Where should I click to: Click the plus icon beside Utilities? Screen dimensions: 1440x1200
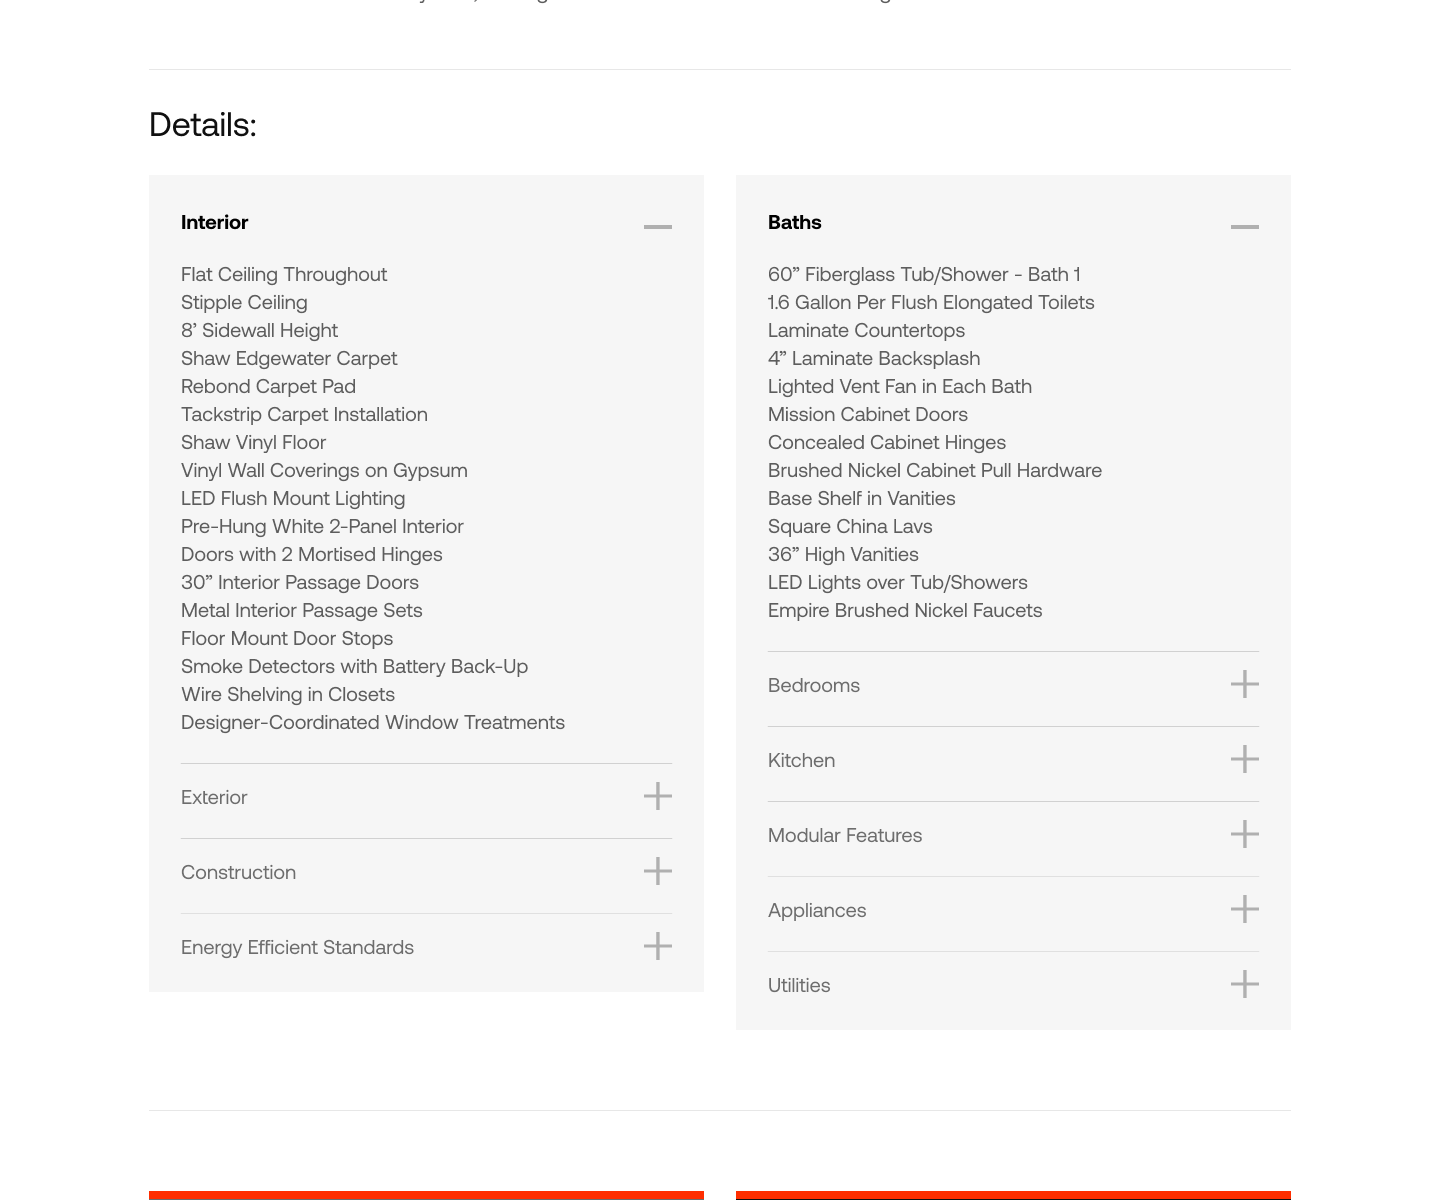point(1245,984)
